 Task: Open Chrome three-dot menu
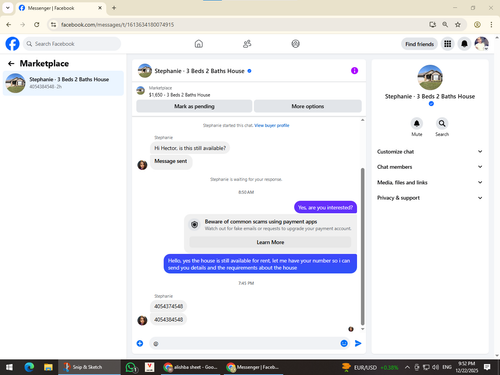(x=491, y=24)
